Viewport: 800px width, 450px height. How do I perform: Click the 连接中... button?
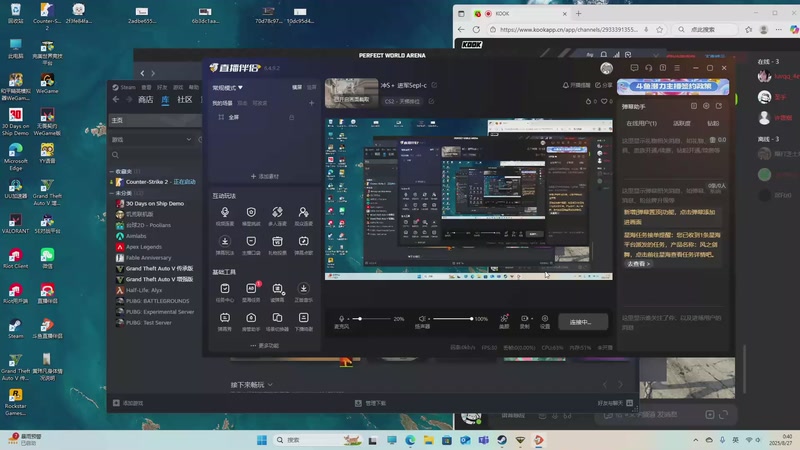[x=582, y=322]
